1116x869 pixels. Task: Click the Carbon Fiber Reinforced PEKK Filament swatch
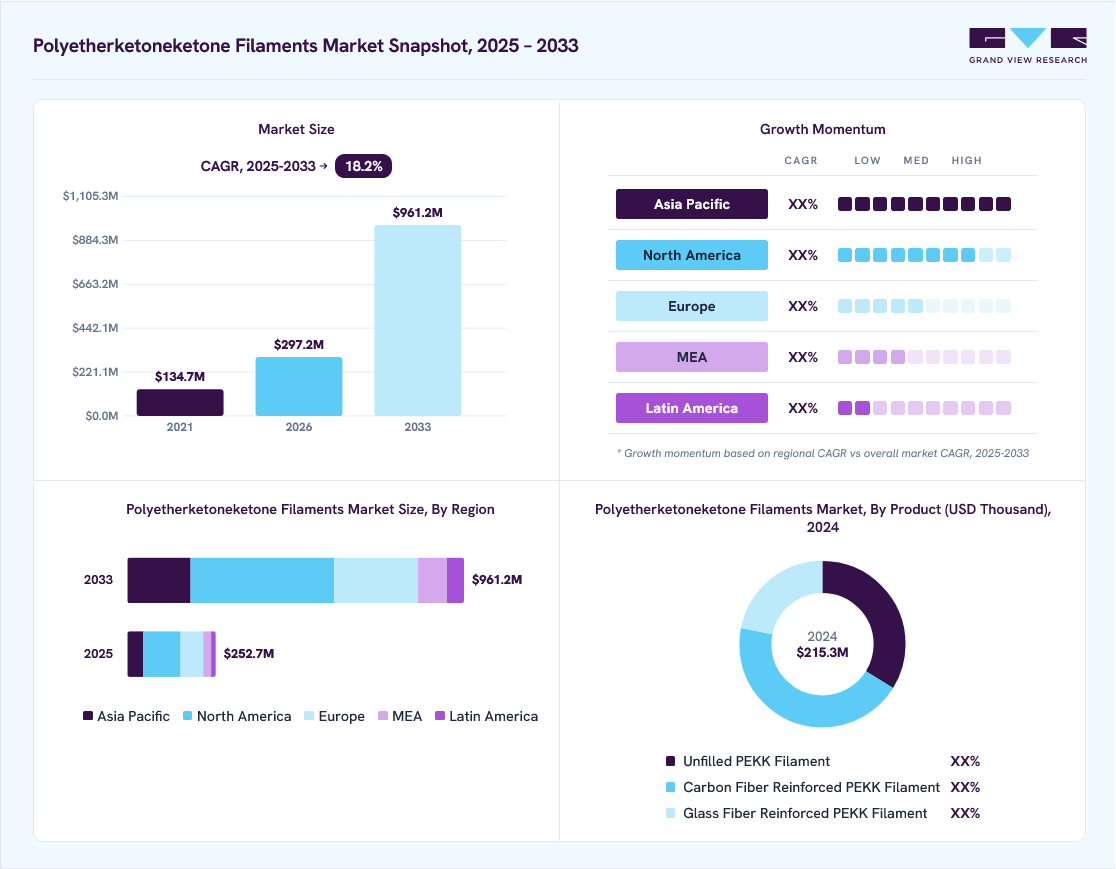(670, 787)
